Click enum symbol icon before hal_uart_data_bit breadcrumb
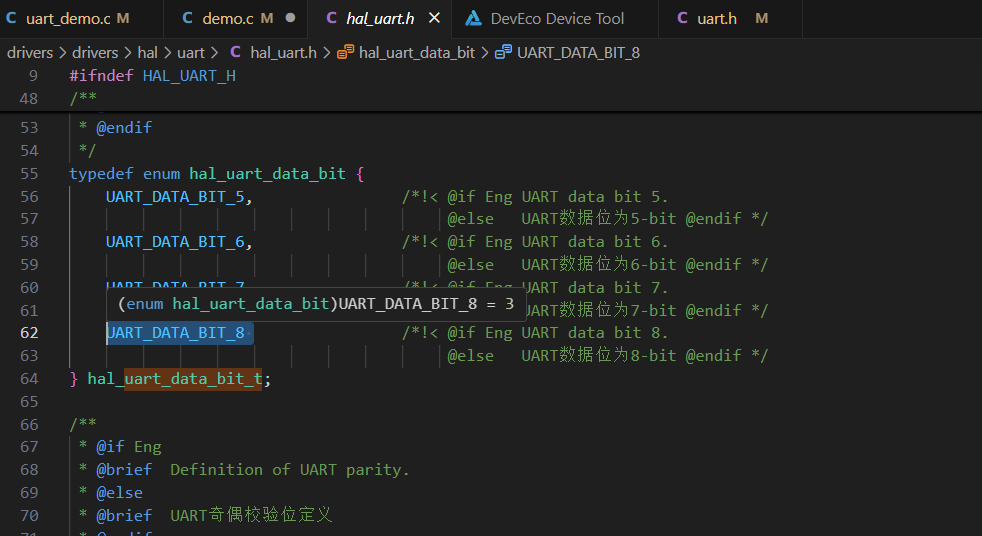 pyautogui.click(x=346, y=53)
